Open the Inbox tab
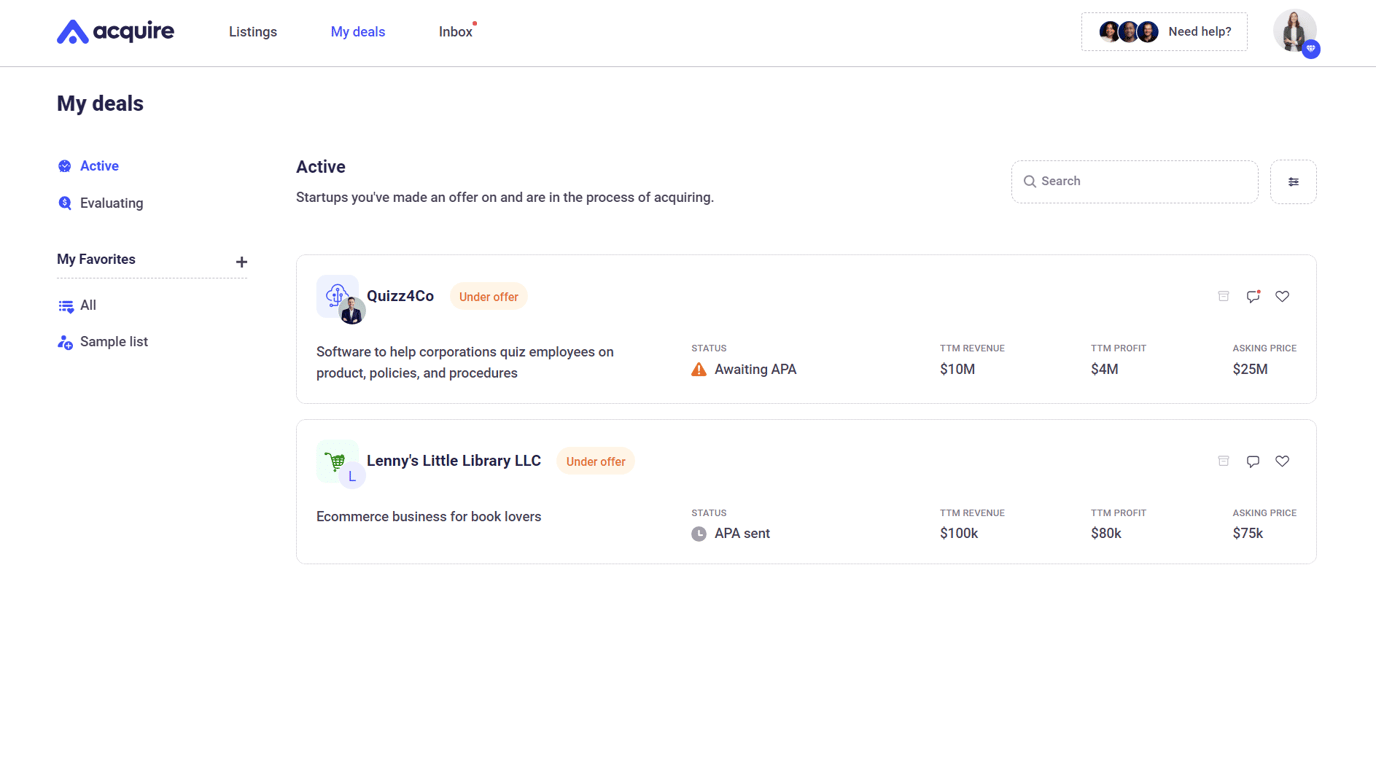This screenshot has height=772, width=1376. [x=455, y=31]
